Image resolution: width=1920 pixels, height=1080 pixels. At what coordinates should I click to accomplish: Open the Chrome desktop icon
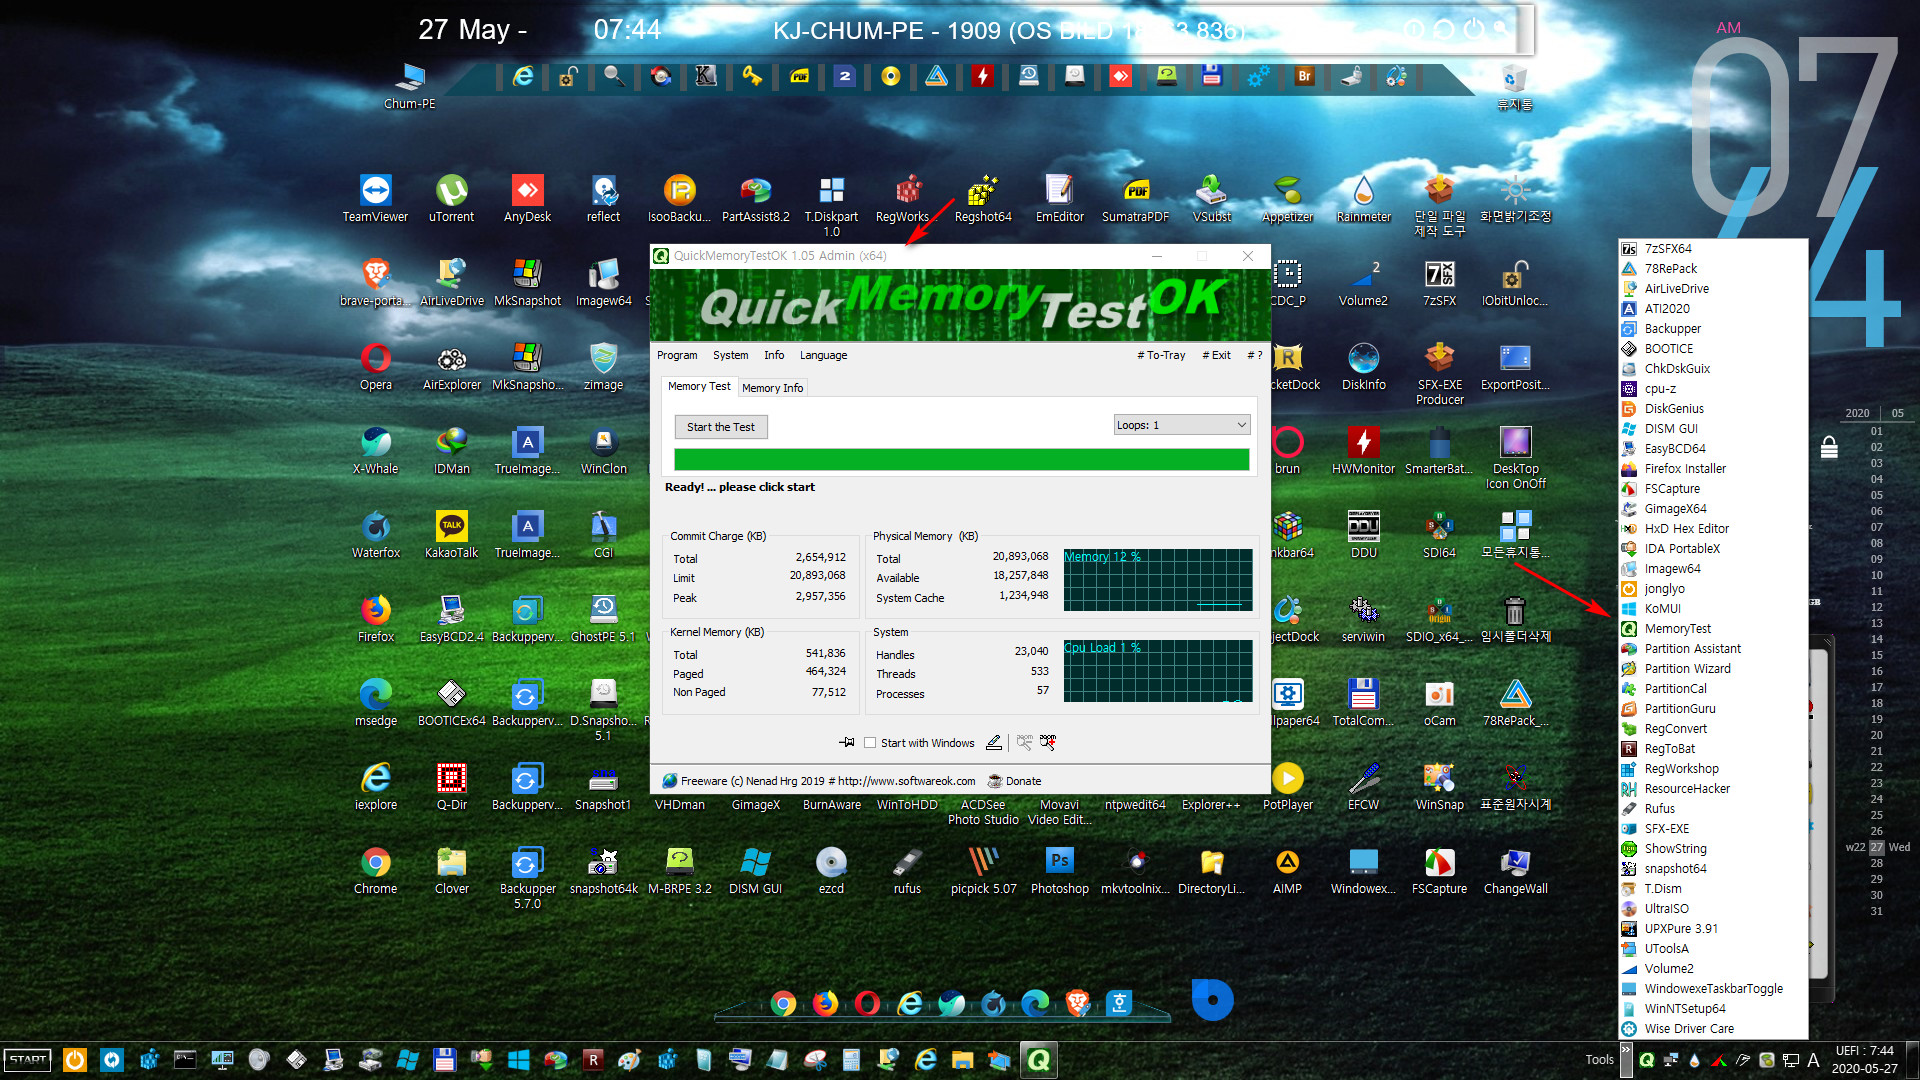coord(375,870)
